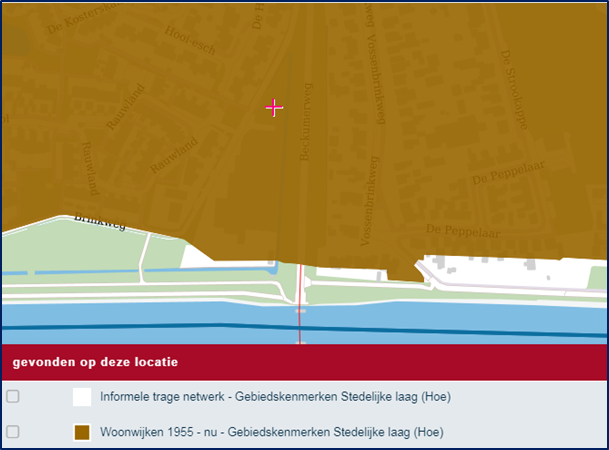
Task: Click the Beckumerweg street label
Action: point(305,122)
